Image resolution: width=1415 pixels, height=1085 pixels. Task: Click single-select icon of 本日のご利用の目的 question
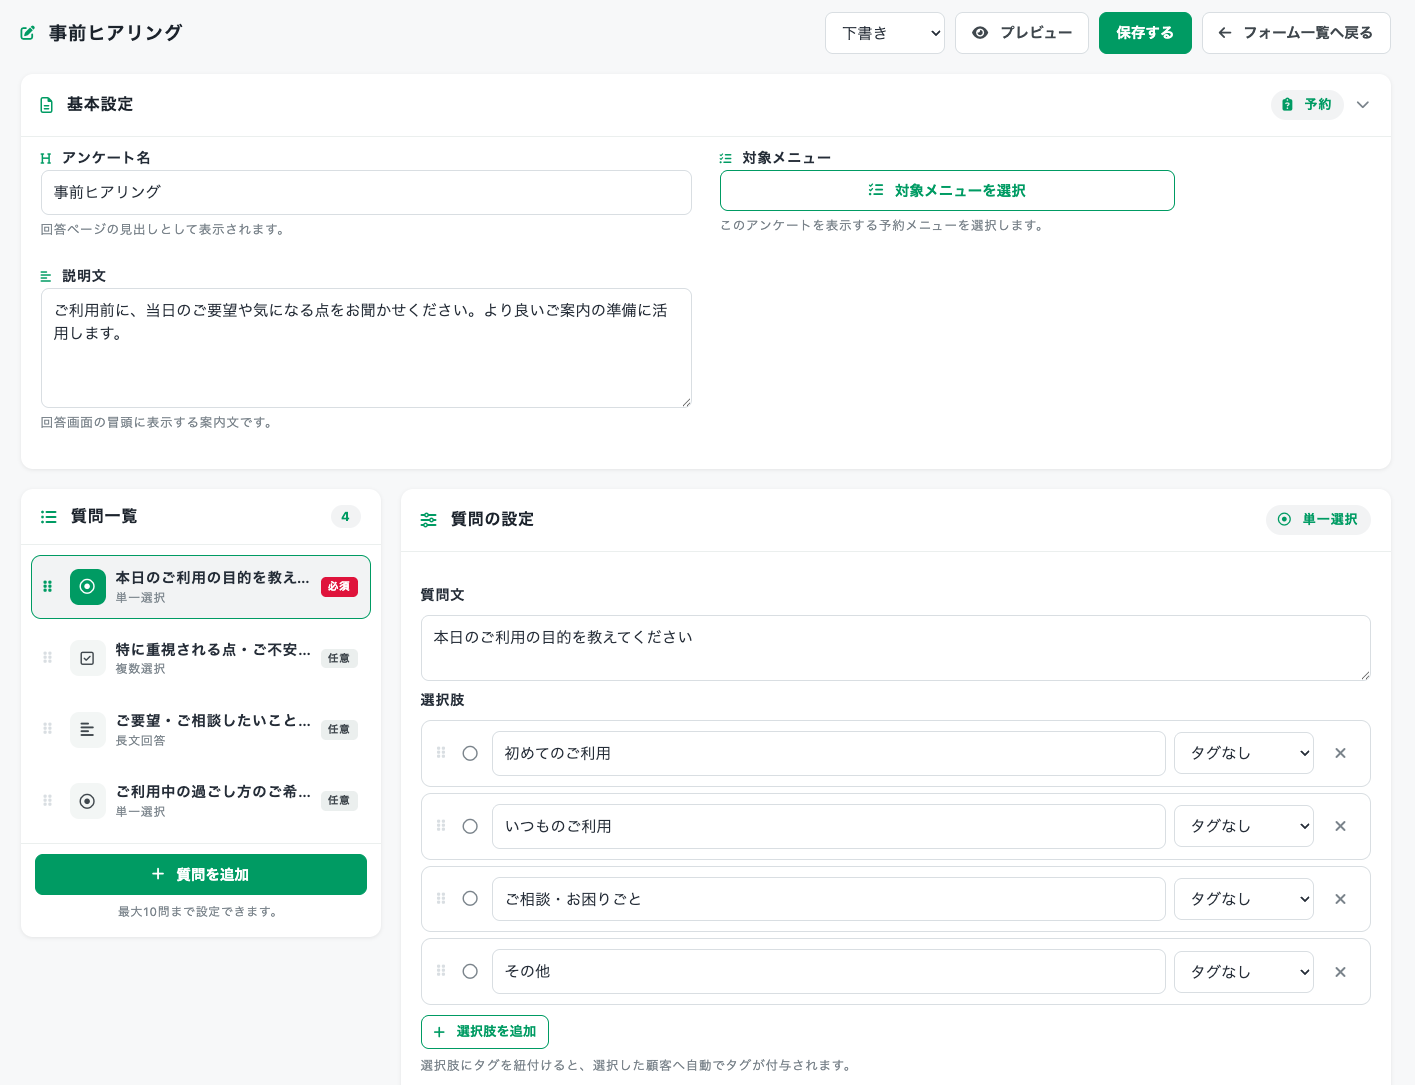pos(87,586)
